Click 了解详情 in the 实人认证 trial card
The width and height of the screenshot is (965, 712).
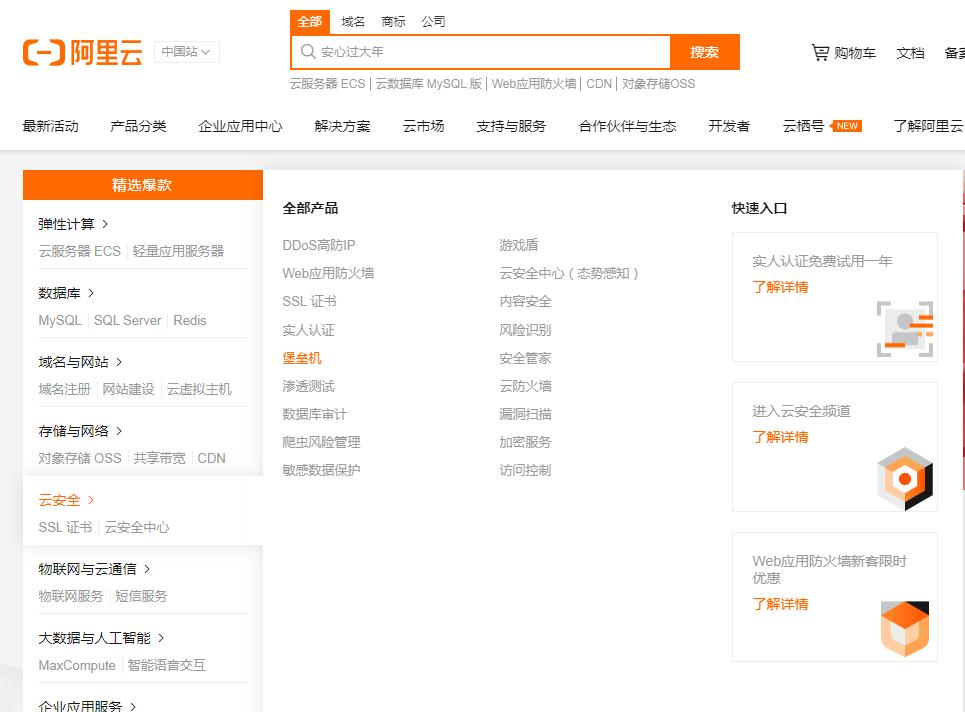pos(780,287)
